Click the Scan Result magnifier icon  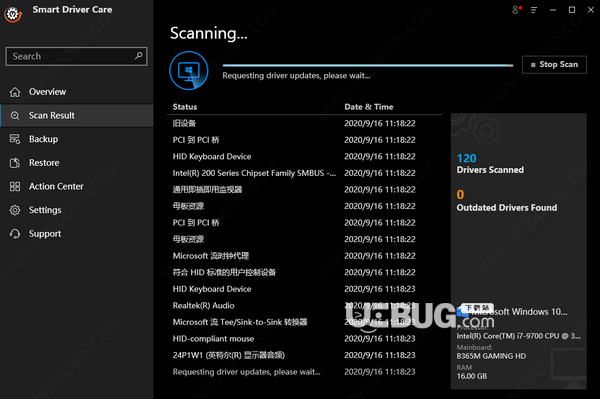coord(15,116)
